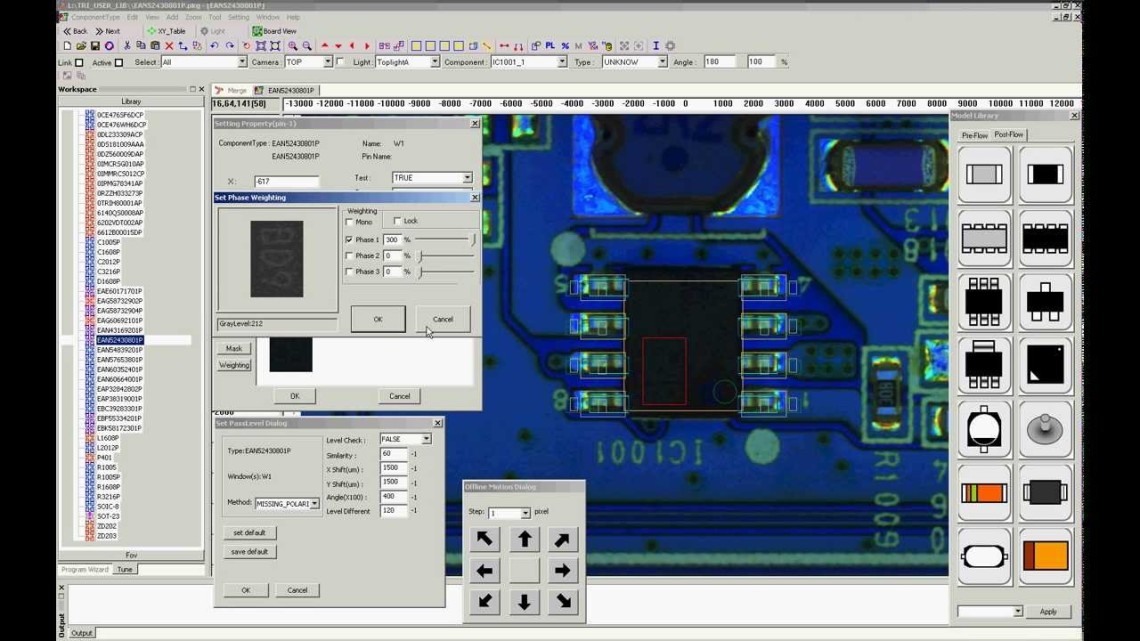This screenshot has width=1140, height=641.
Task: Click the up arrow in Offline Motion Dialog
Action: pos(523,538)
